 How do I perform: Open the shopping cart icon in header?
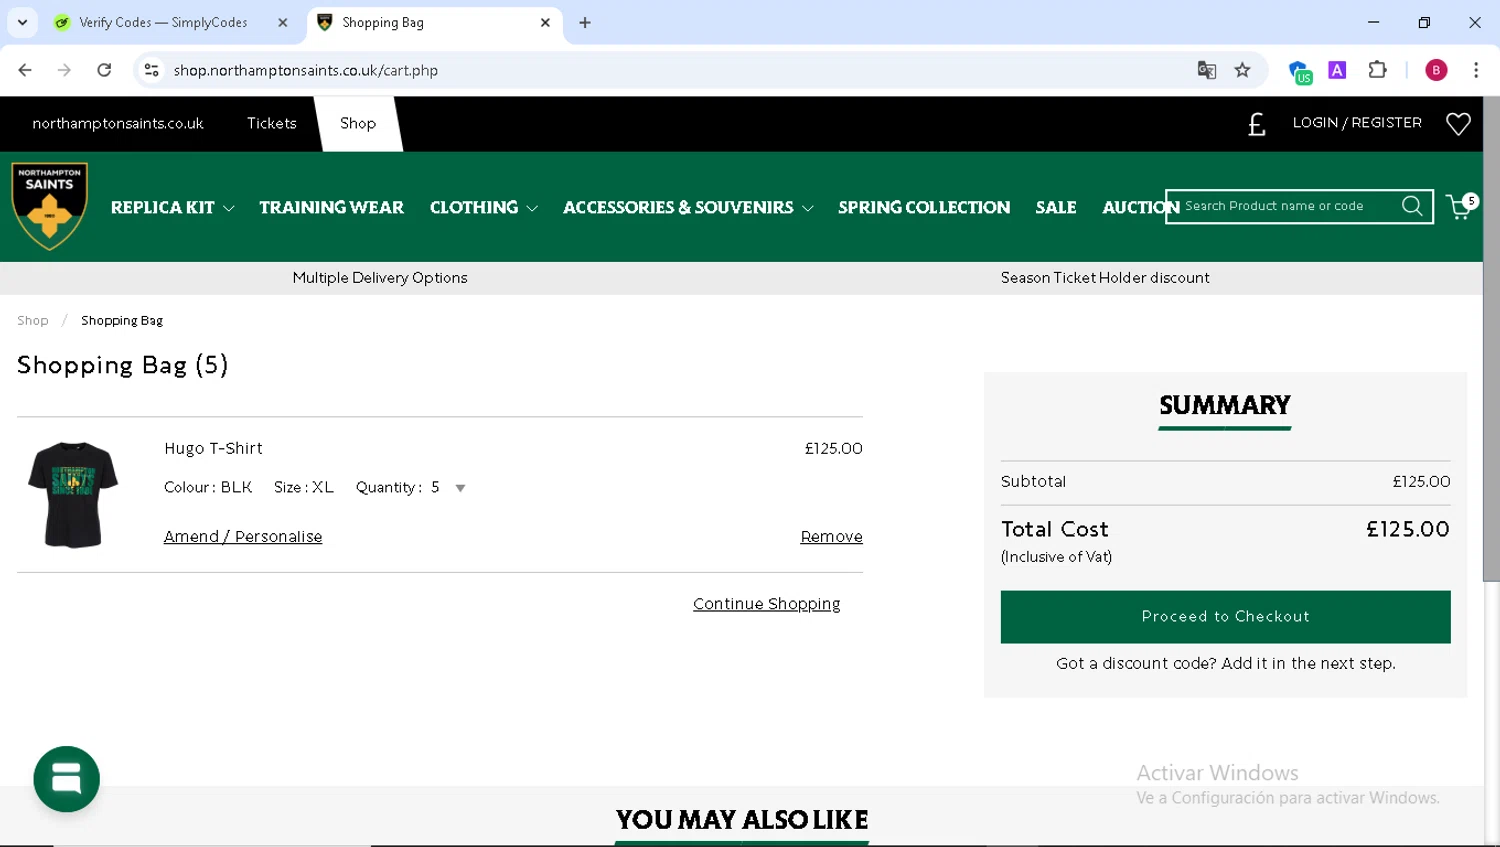[x=1461, y=206]
